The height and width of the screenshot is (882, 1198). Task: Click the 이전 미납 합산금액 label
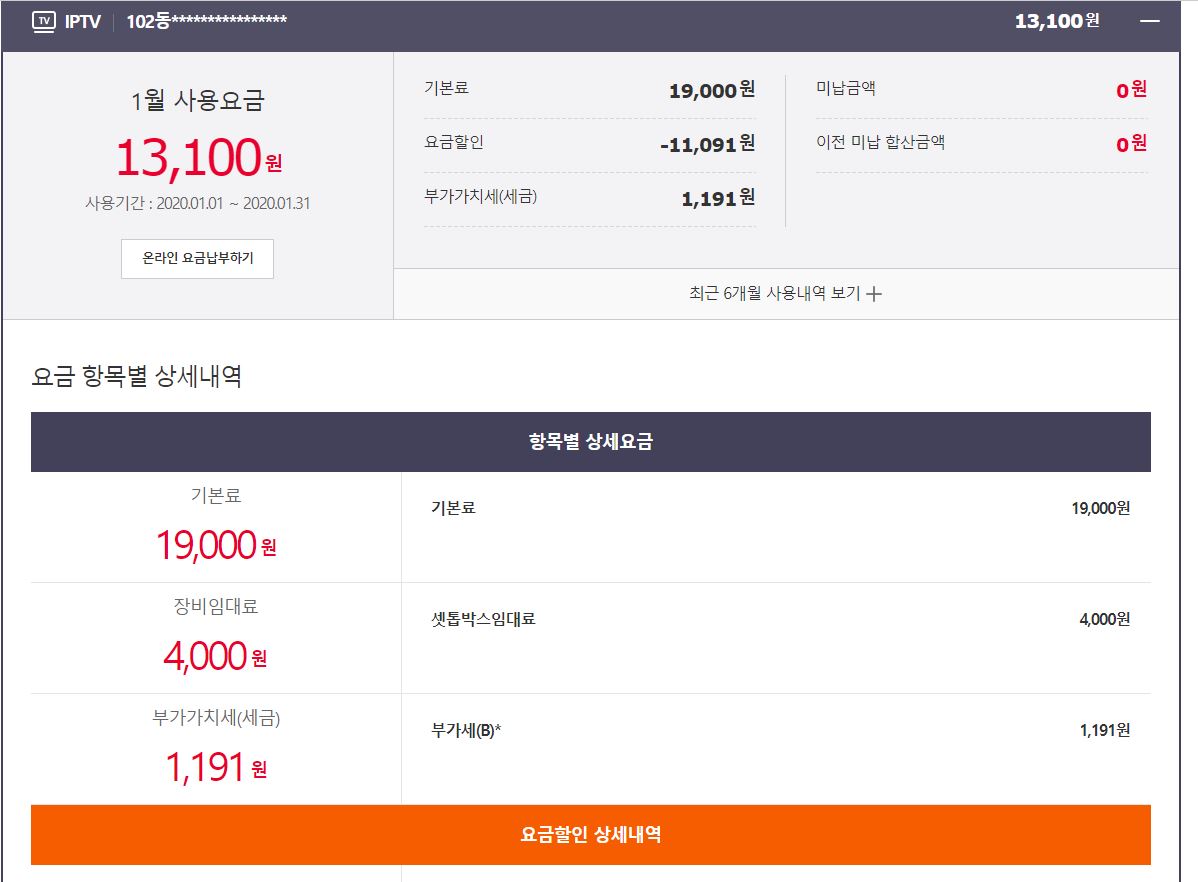click(880, 142)
